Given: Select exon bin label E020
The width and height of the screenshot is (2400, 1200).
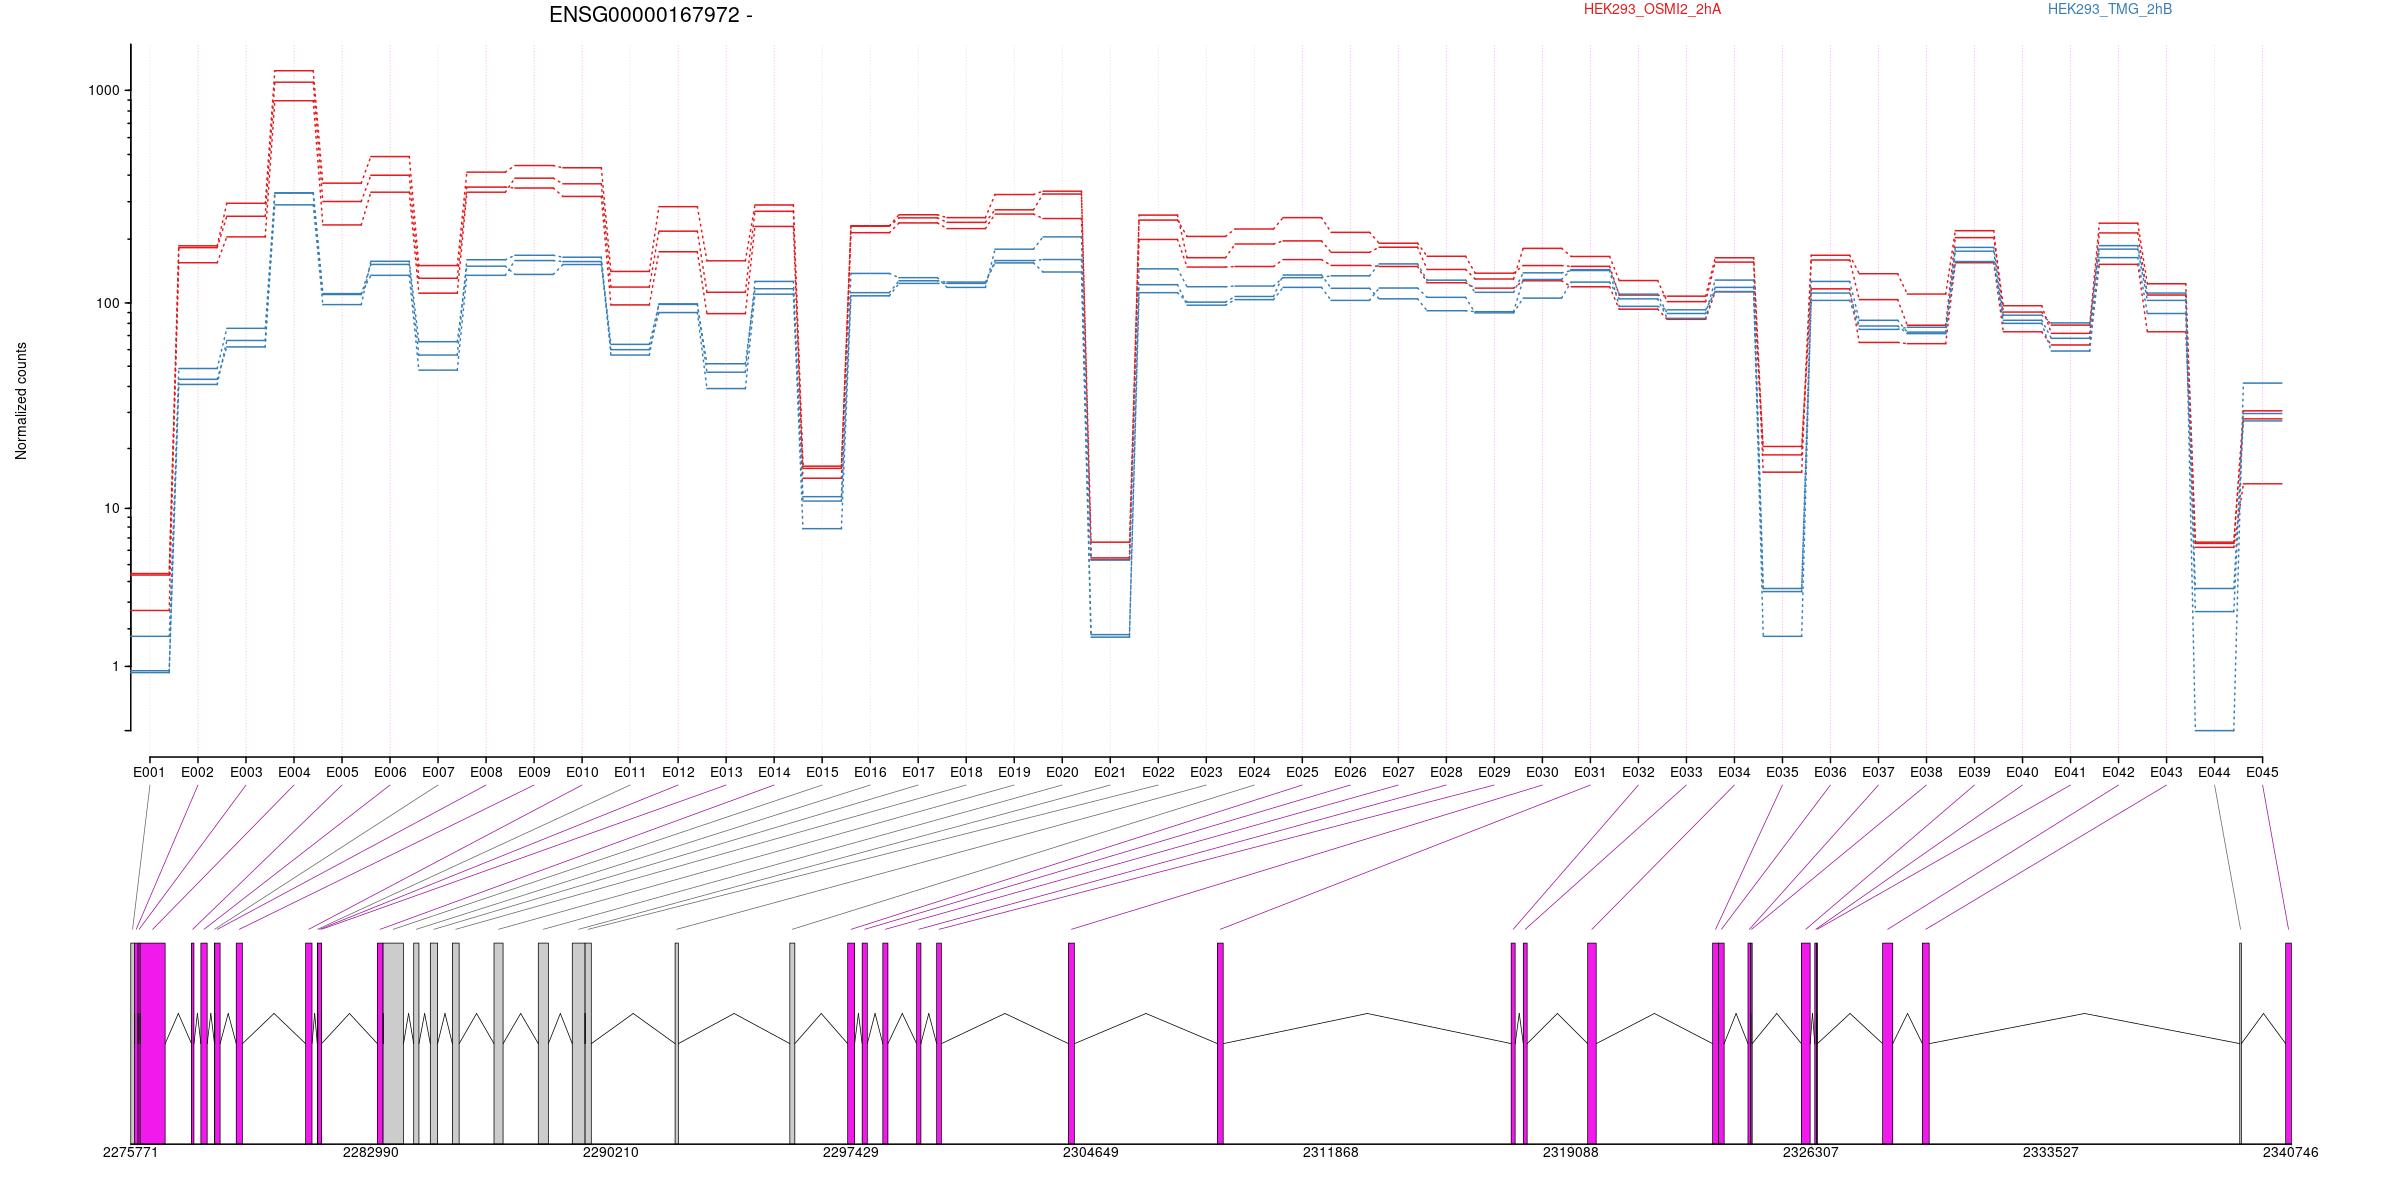Looking at the screenshot, I should (1061, 772).
